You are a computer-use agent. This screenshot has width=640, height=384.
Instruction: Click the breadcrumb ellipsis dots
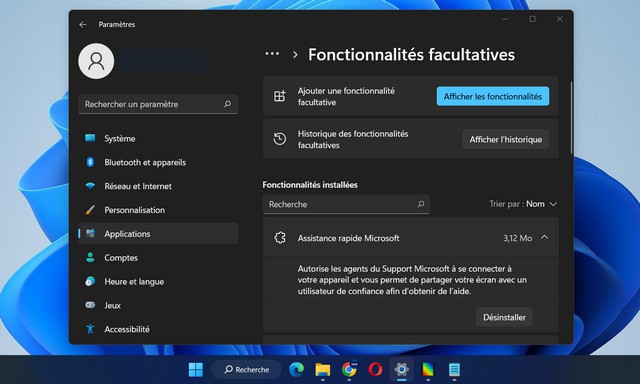[272, 54]
